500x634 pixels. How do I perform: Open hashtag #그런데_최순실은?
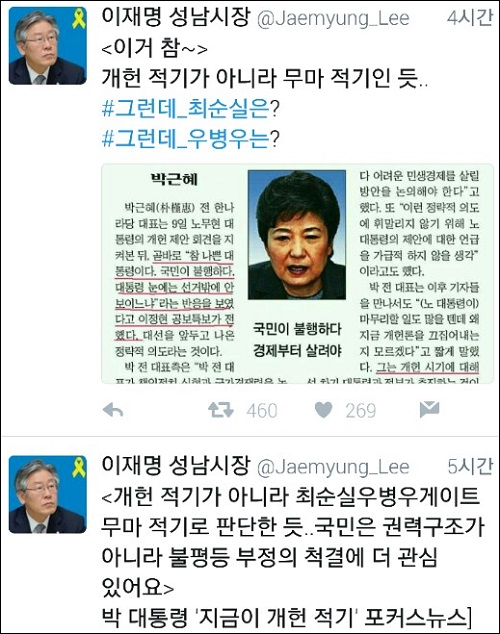click(186, 108)
